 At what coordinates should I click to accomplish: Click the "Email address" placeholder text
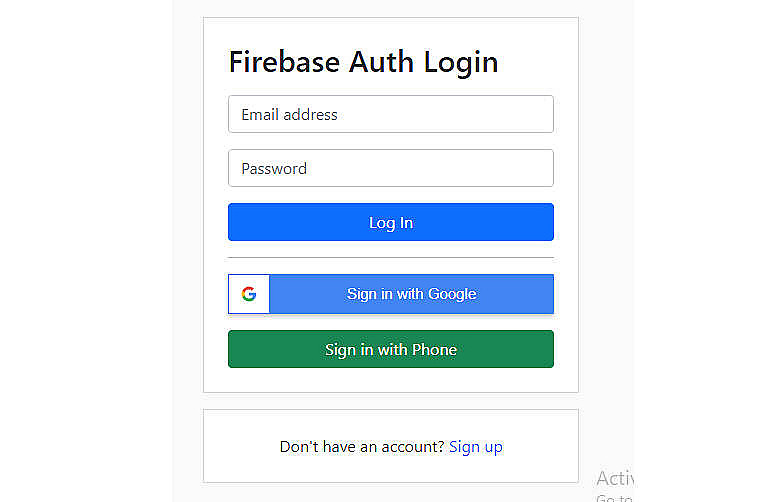(289, 114)
